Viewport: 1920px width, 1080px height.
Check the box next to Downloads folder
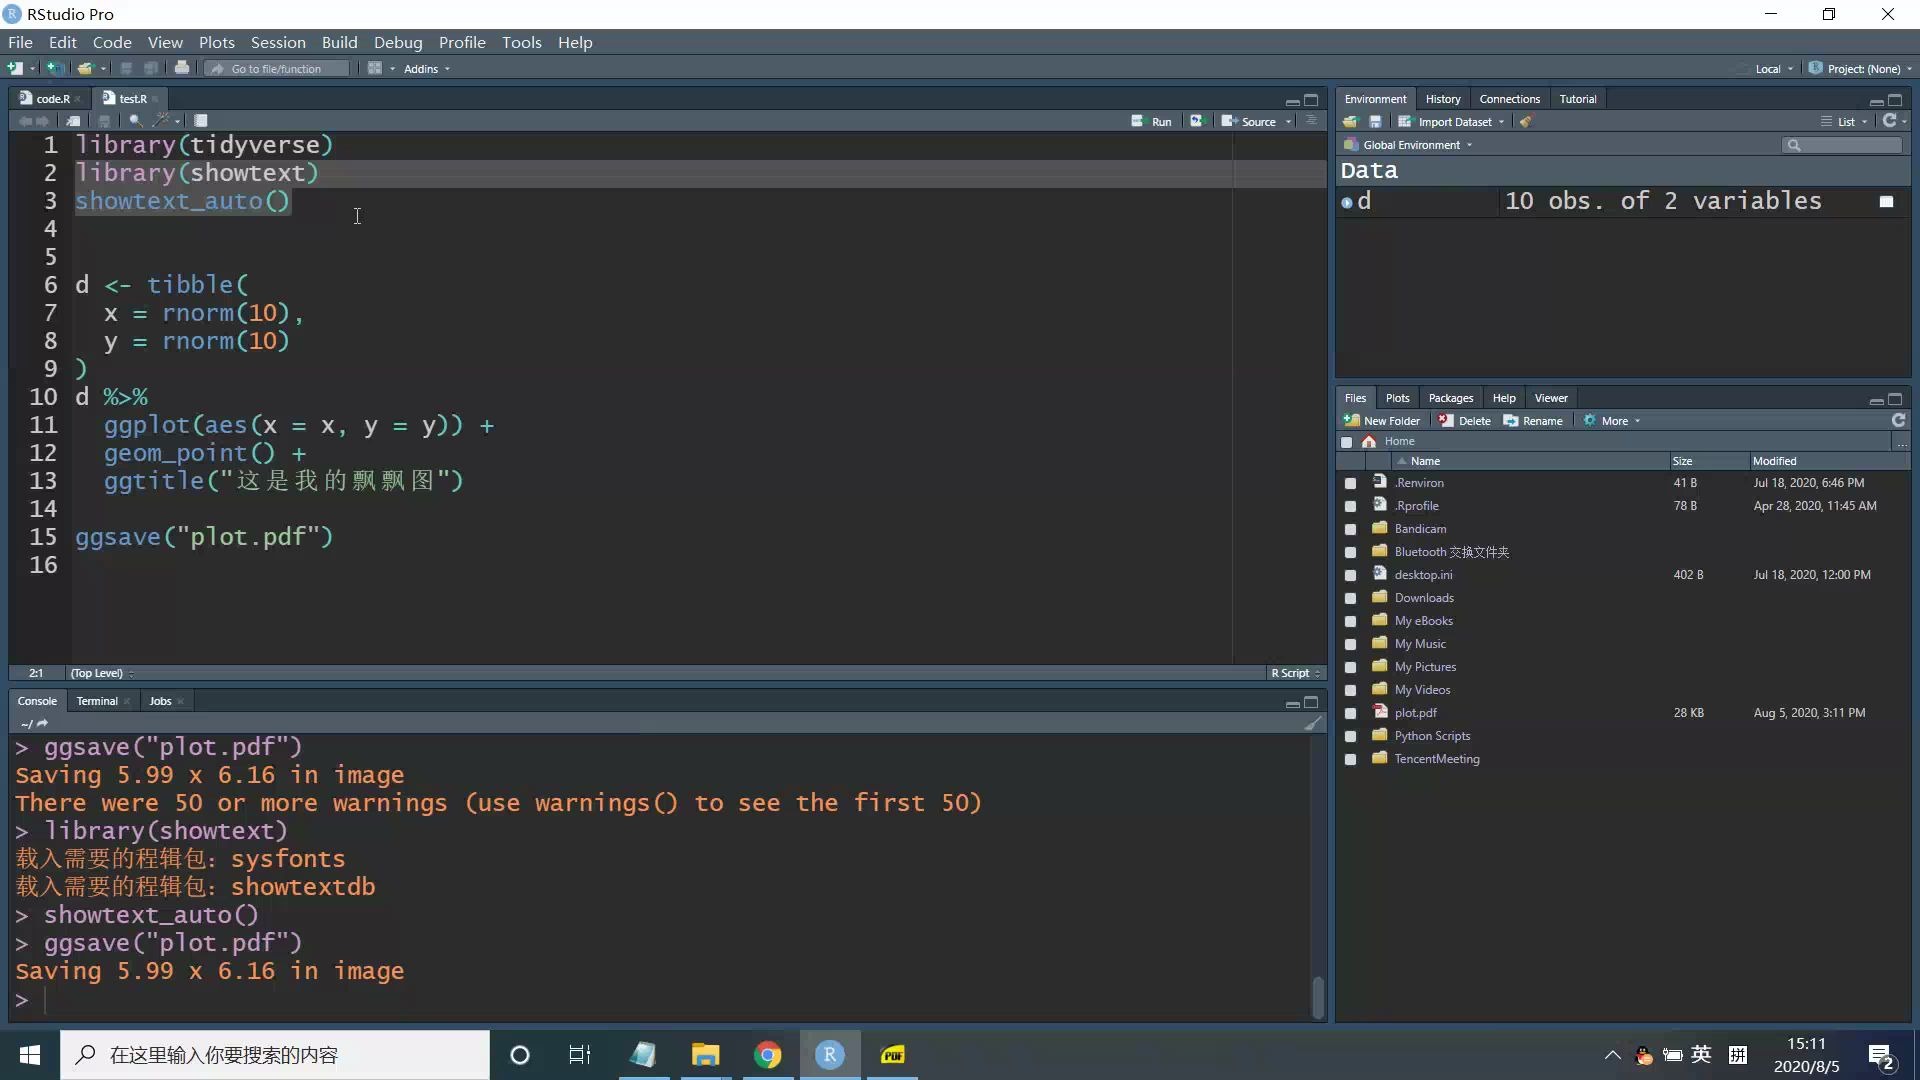point(1350,599)
